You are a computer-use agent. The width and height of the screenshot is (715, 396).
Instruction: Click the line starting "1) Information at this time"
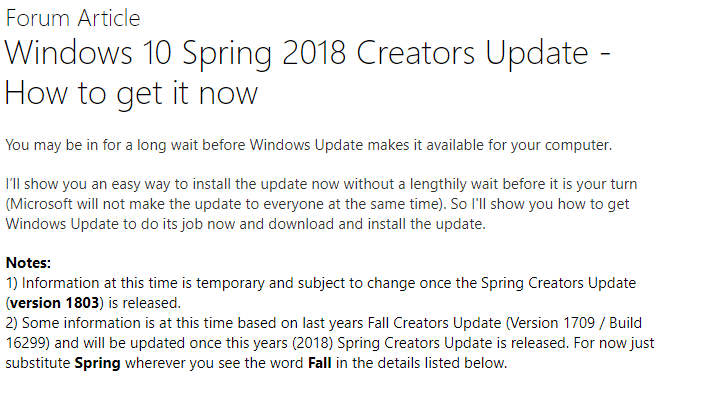(x=321, y=283)
